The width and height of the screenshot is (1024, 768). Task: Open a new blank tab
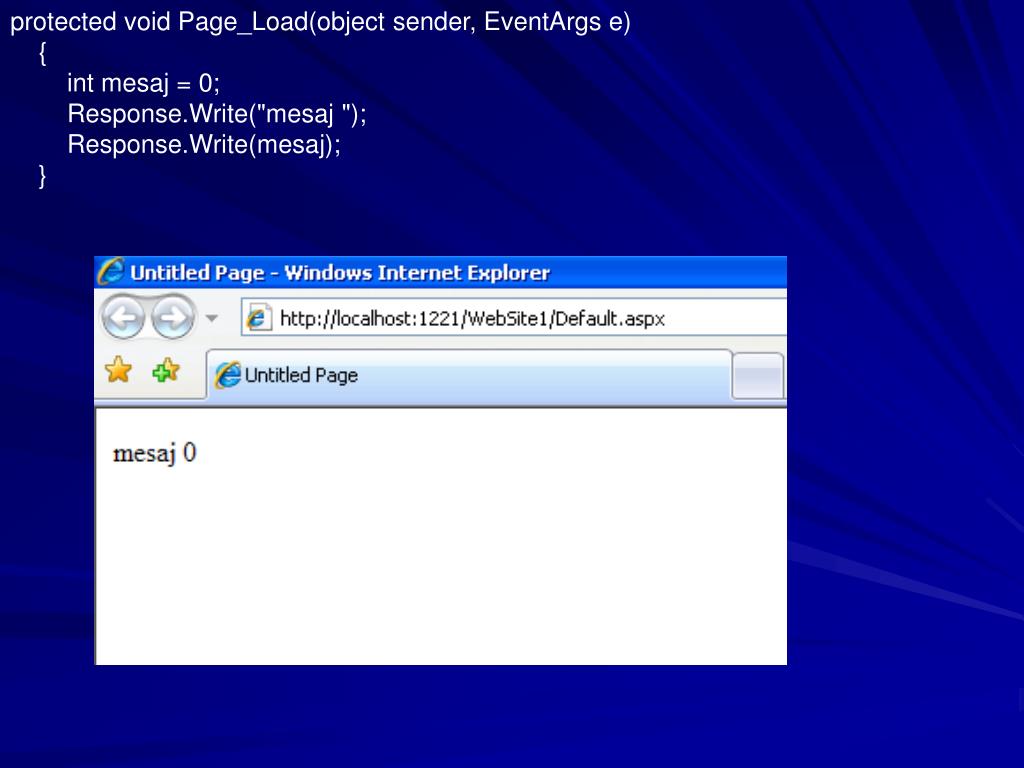(x=758, y=376)
